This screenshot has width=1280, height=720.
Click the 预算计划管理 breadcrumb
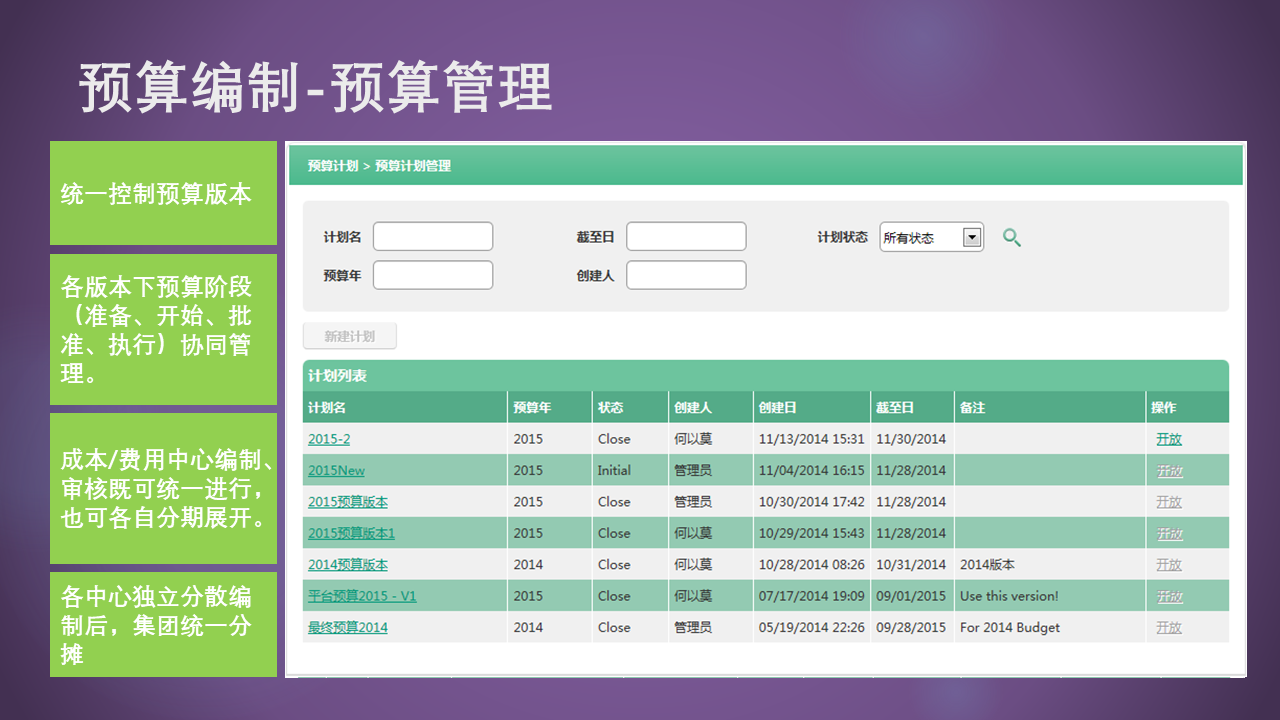413,166
